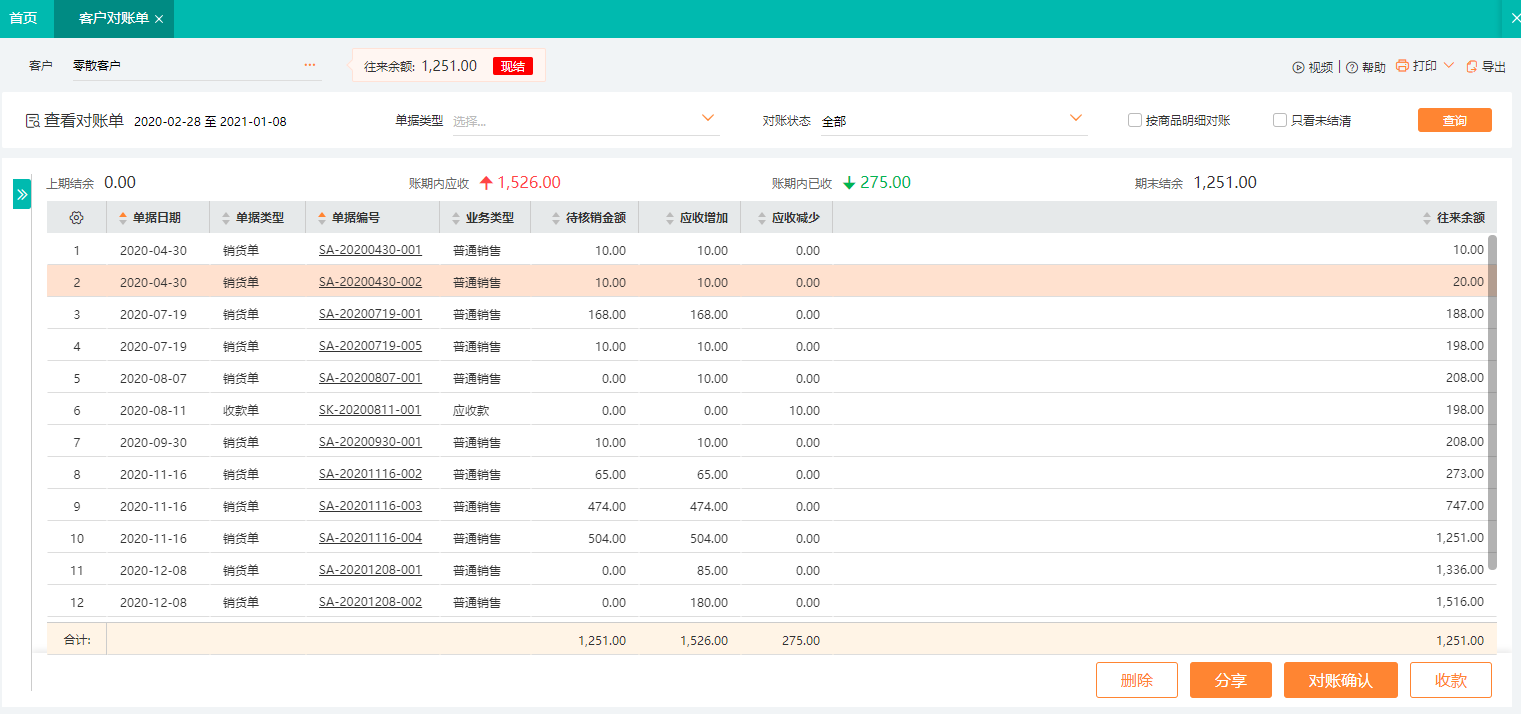
Task: Open document SA-20200807-001
Action: (x=370, y=378)
